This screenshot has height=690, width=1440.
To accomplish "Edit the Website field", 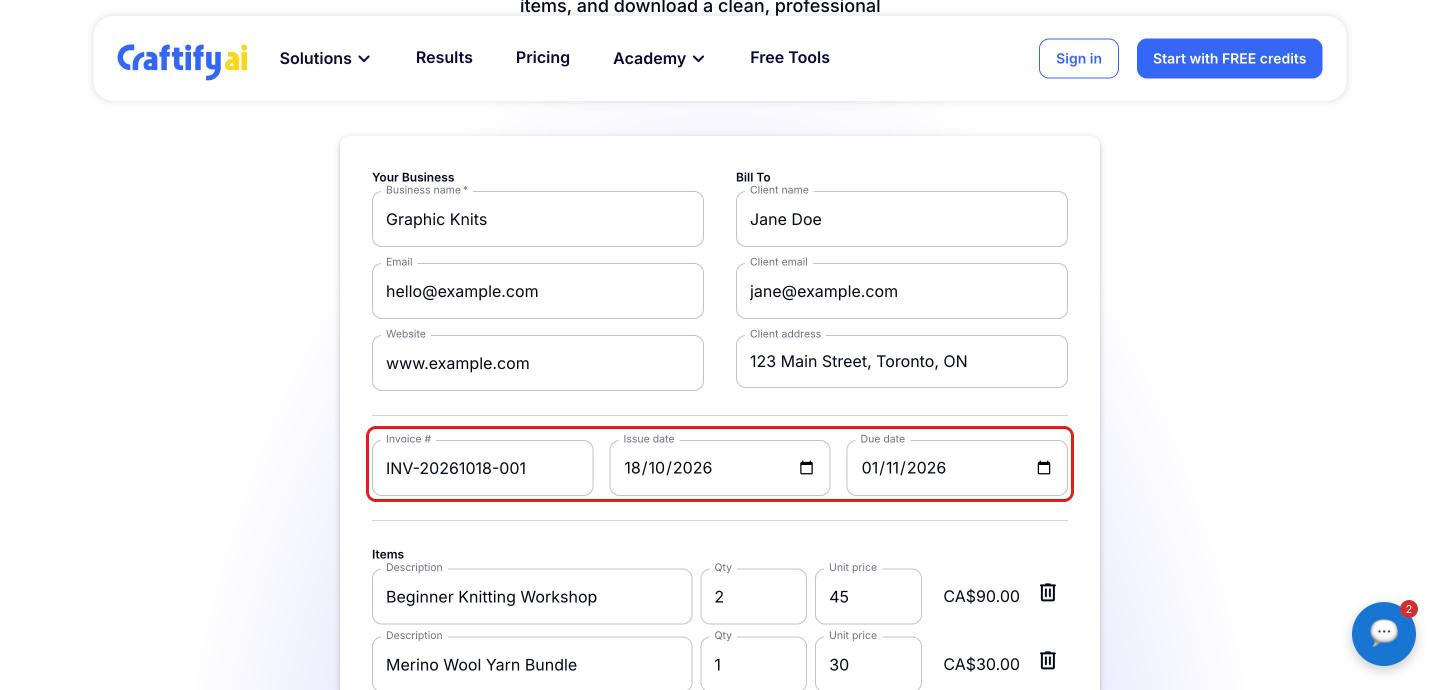I will click(x=538, y=363).
